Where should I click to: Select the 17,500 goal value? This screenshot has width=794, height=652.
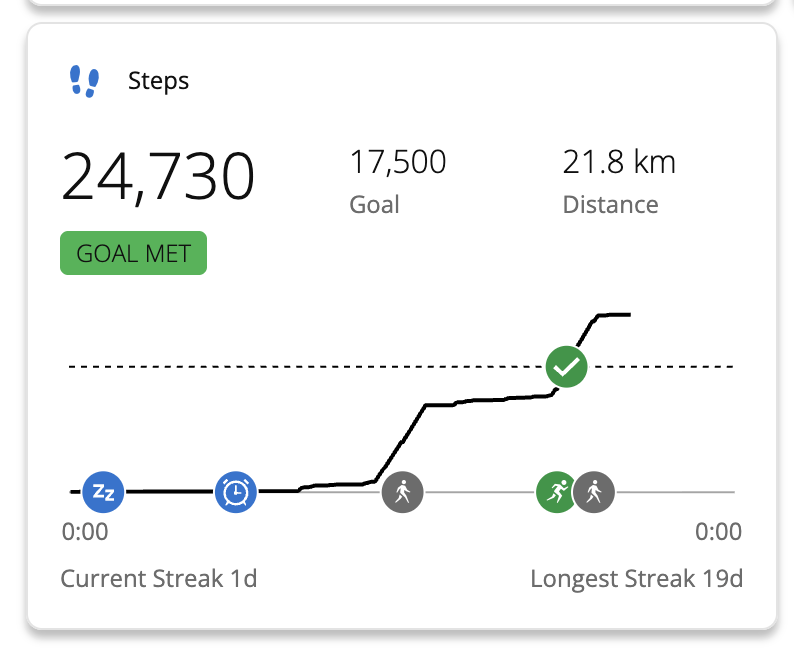pyautogui.click(x=397, y=162)
